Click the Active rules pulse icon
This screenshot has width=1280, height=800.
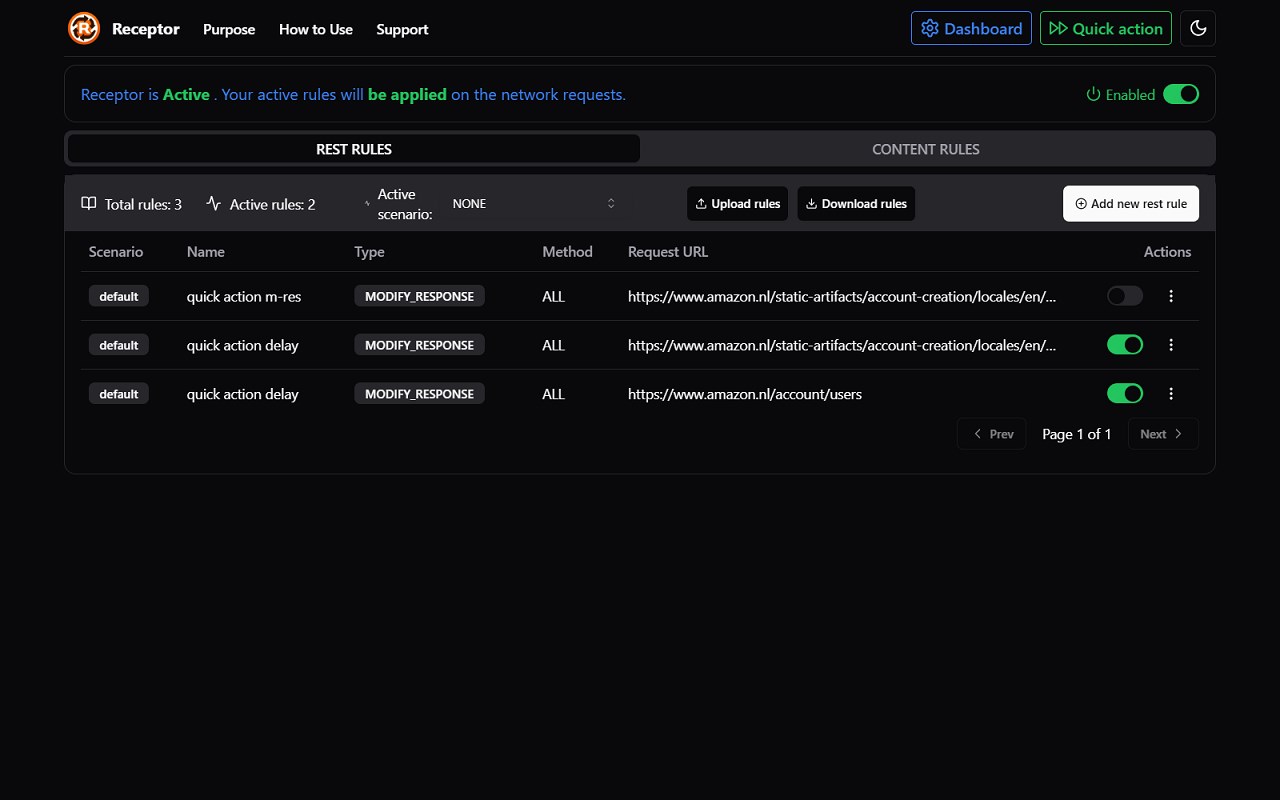click(x=214, y=203)
